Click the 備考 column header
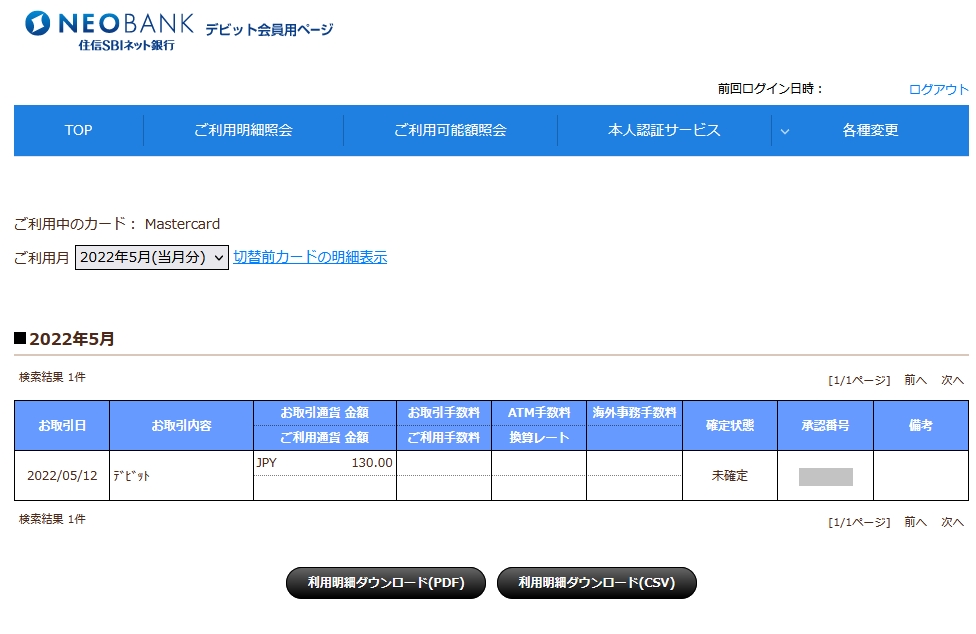 pyautogui.click(x=921, y=426)
